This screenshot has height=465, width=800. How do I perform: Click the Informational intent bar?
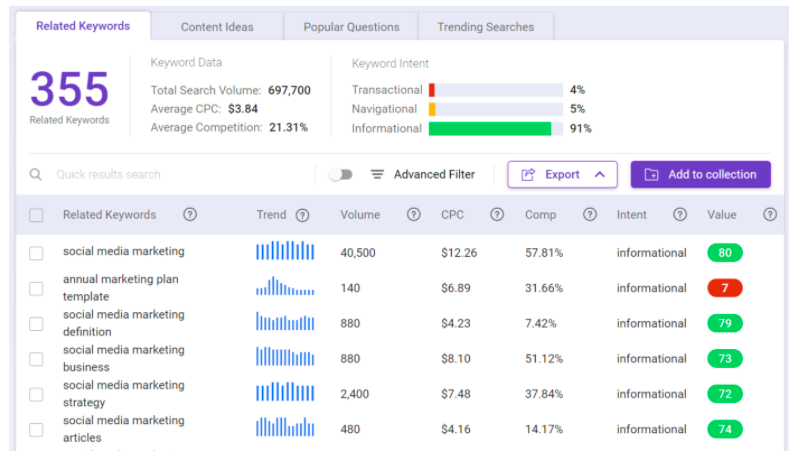point(495,129)
